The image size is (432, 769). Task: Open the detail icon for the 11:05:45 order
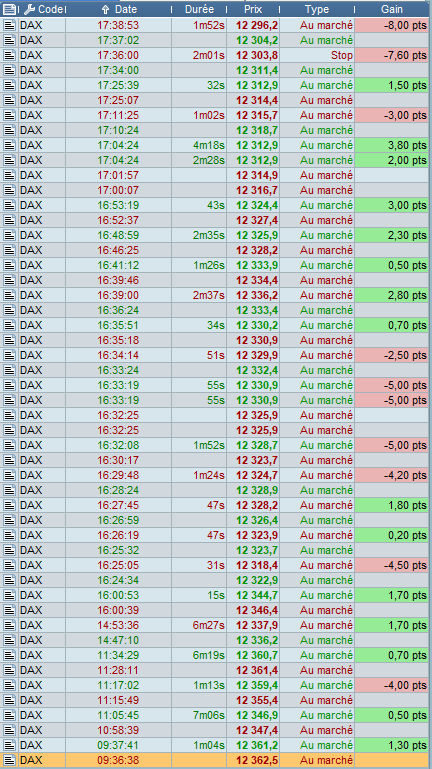(x=9, y=716)
